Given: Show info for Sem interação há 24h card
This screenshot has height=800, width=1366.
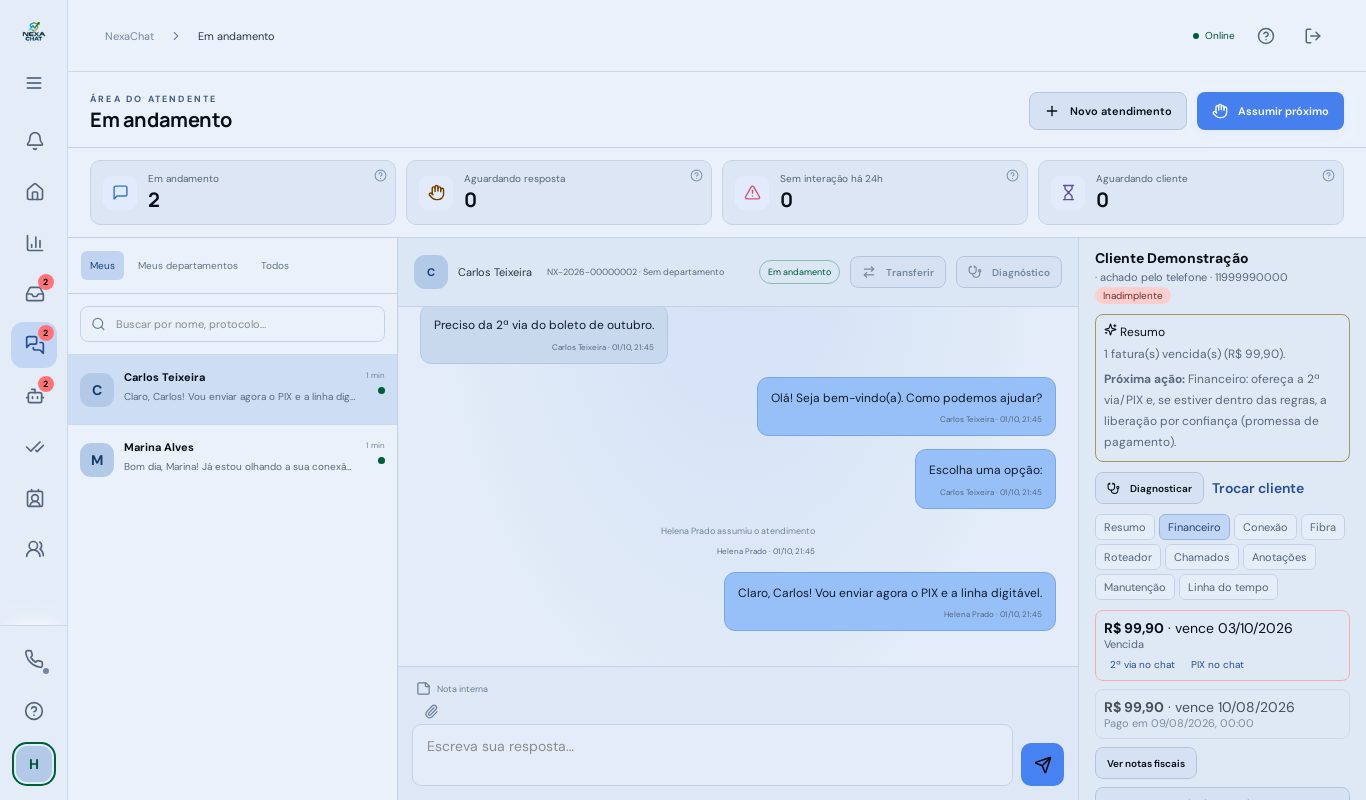Looking at the screenshot, I should (1012, 175).
